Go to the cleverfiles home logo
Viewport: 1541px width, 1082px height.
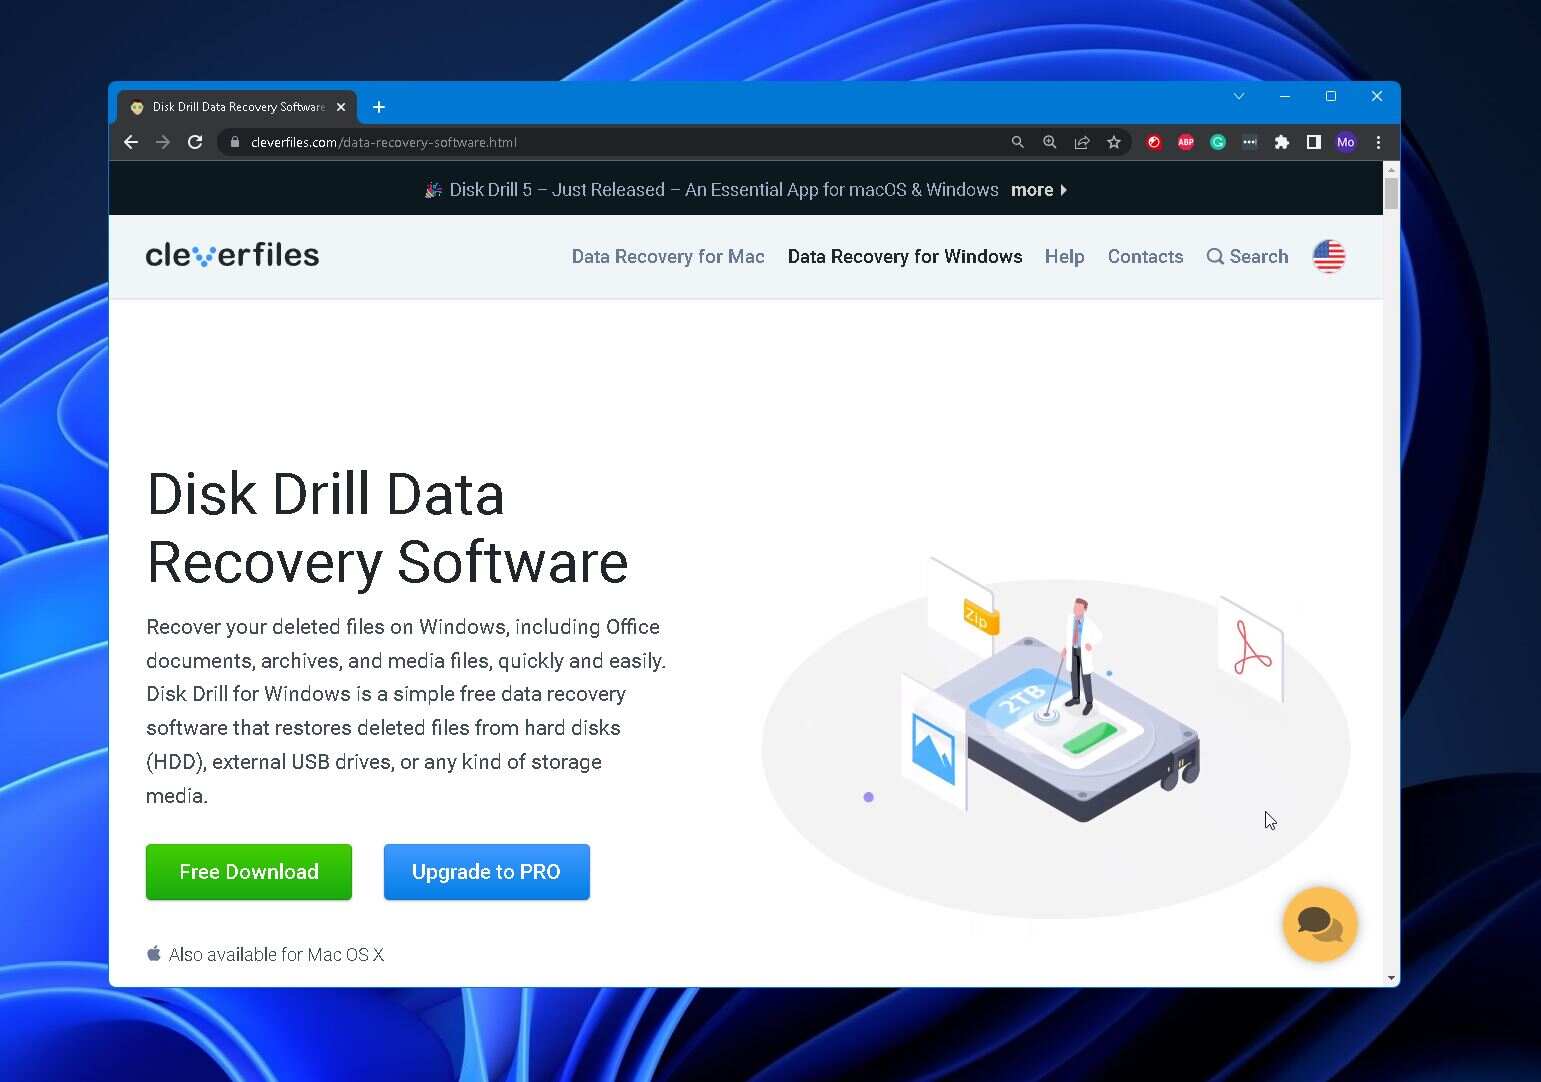(232, 255)
